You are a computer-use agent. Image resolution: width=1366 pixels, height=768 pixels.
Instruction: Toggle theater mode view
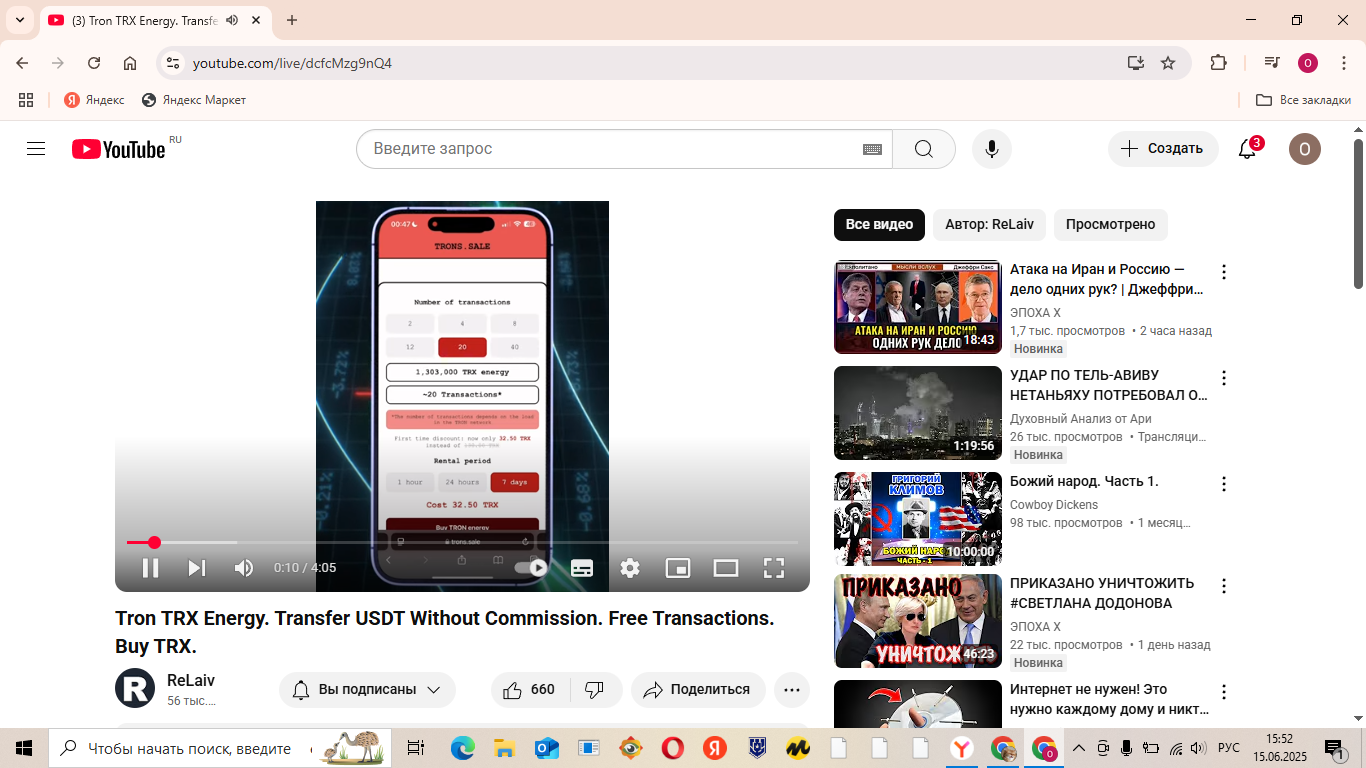pos(726,568)
